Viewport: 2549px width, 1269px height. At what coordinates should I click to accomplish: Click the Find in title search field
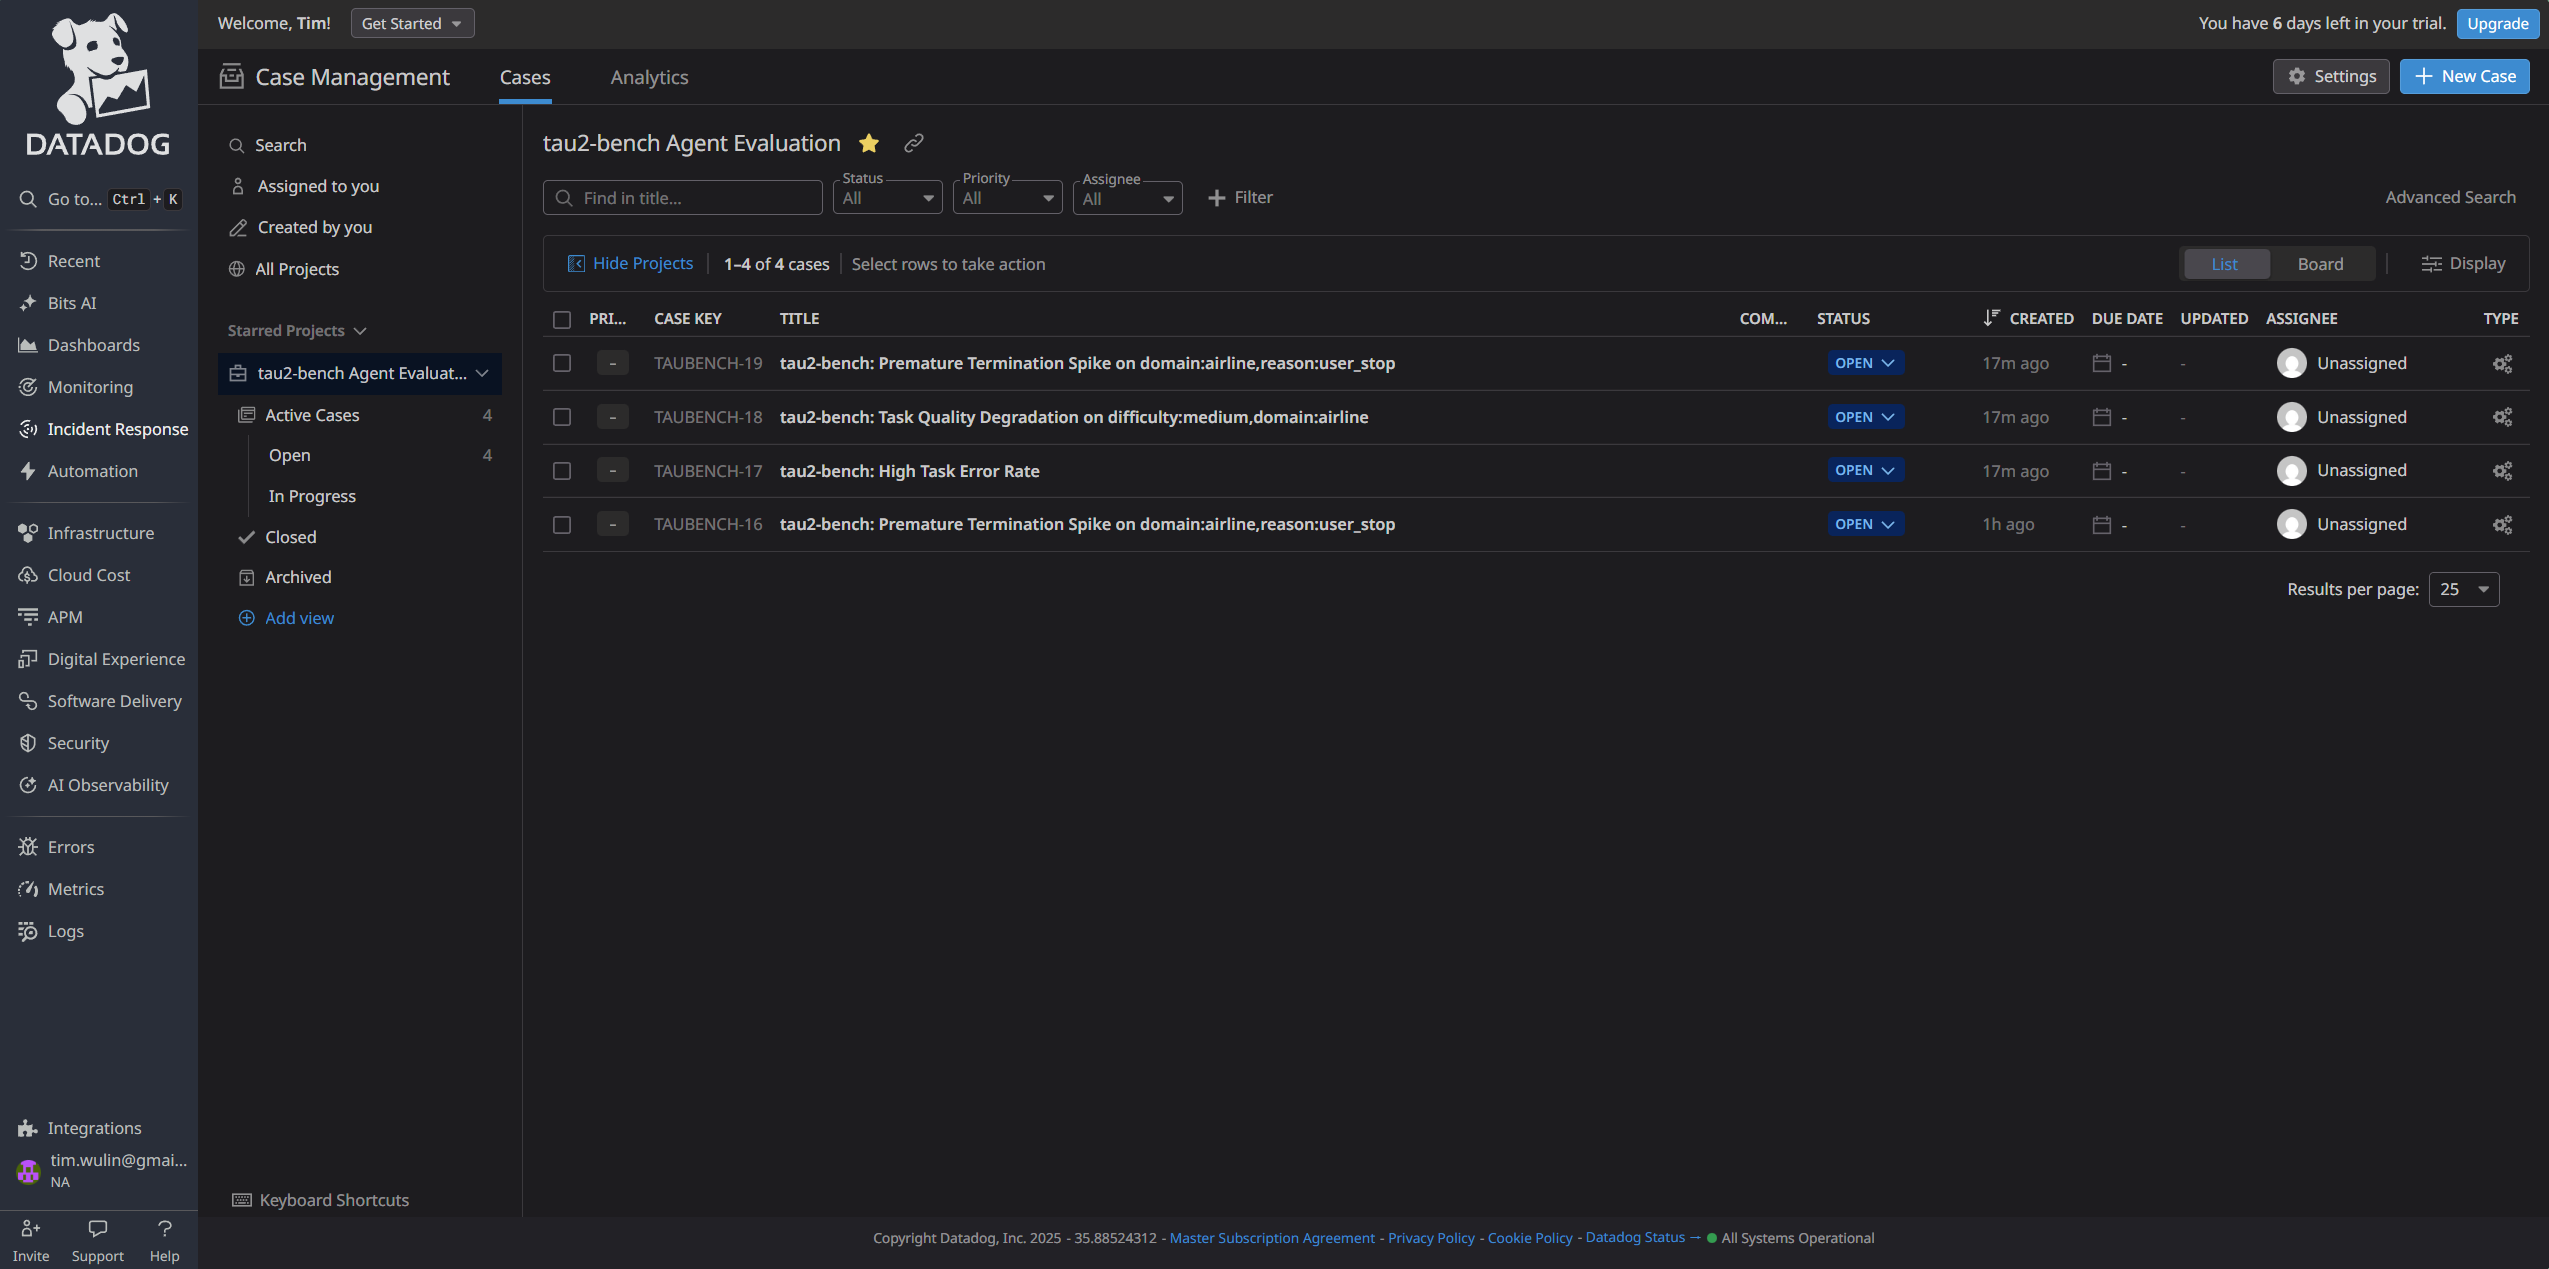point(683,198)
